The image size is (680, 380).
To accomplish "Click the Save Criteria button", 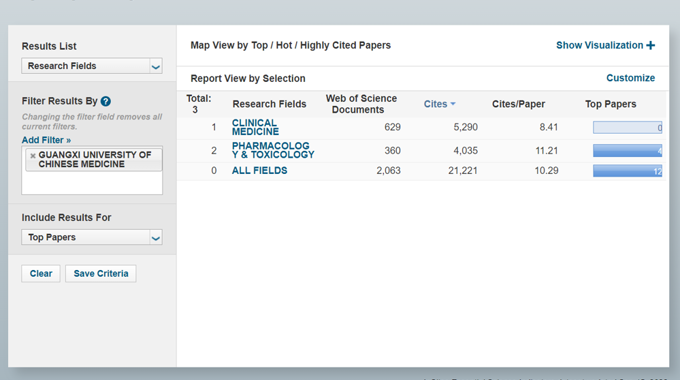I will click(x=101, y=274).
